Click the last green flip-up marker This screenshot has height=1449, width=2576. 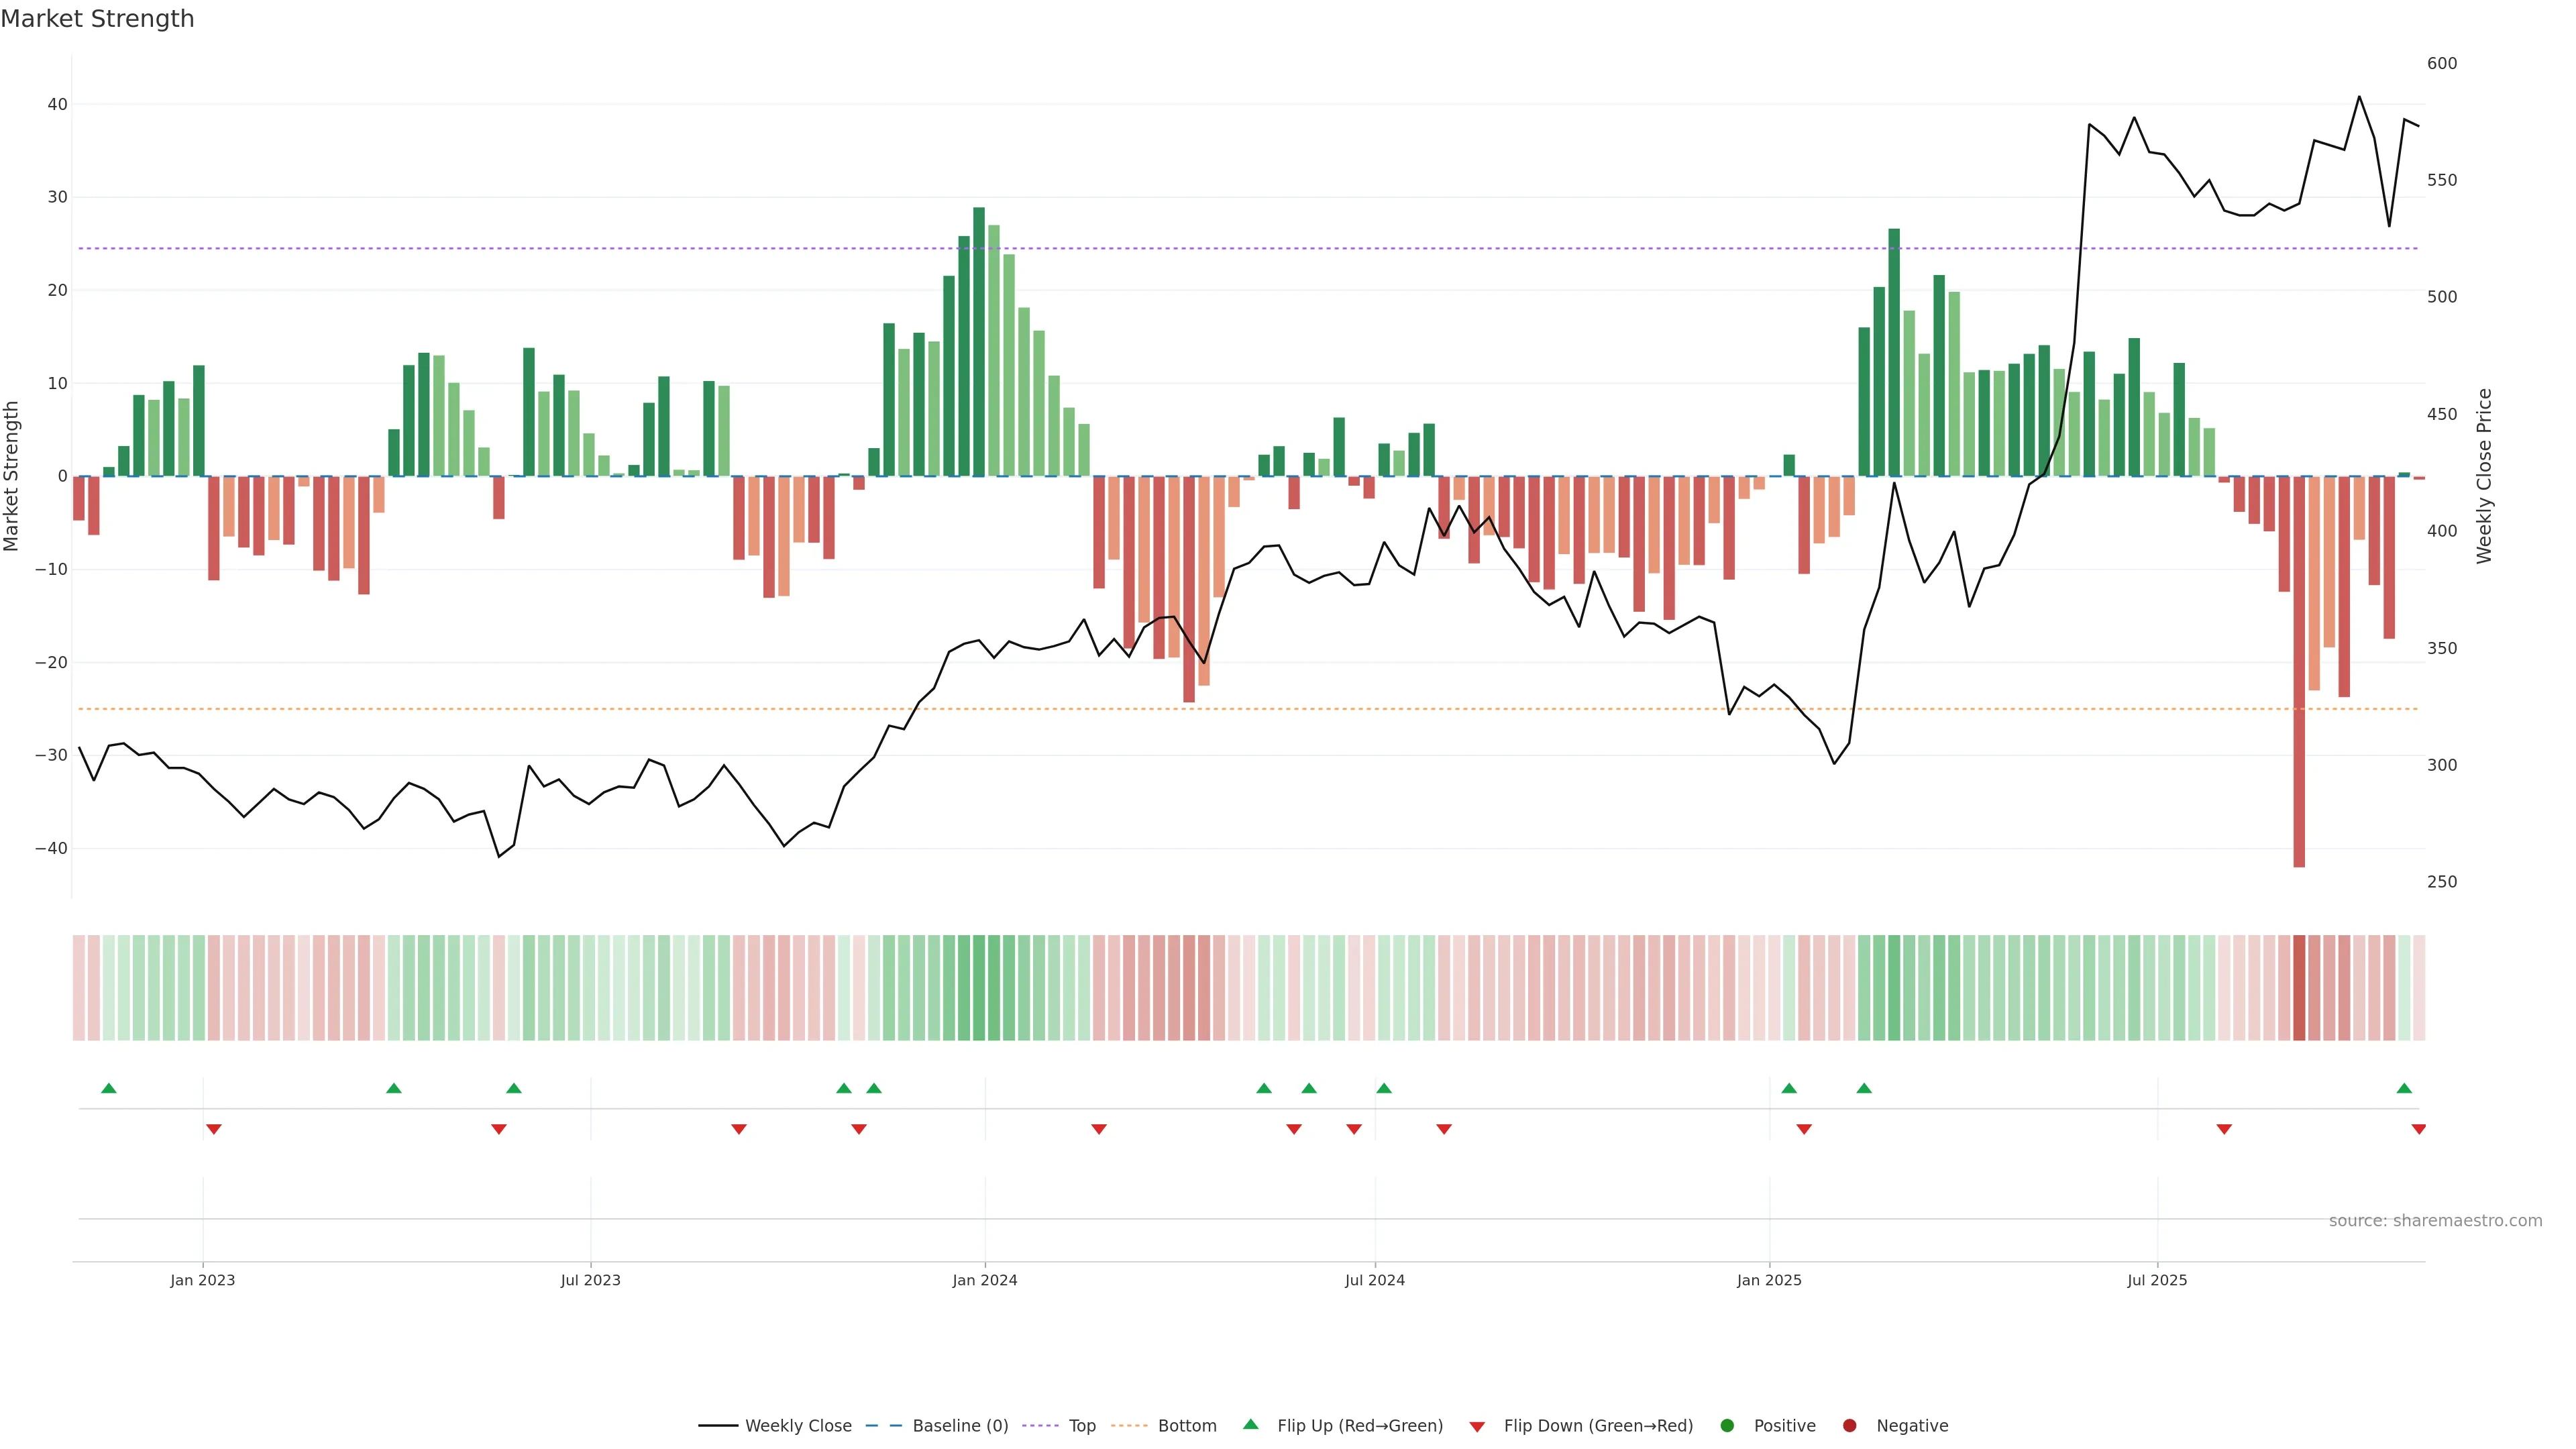2404,1088
